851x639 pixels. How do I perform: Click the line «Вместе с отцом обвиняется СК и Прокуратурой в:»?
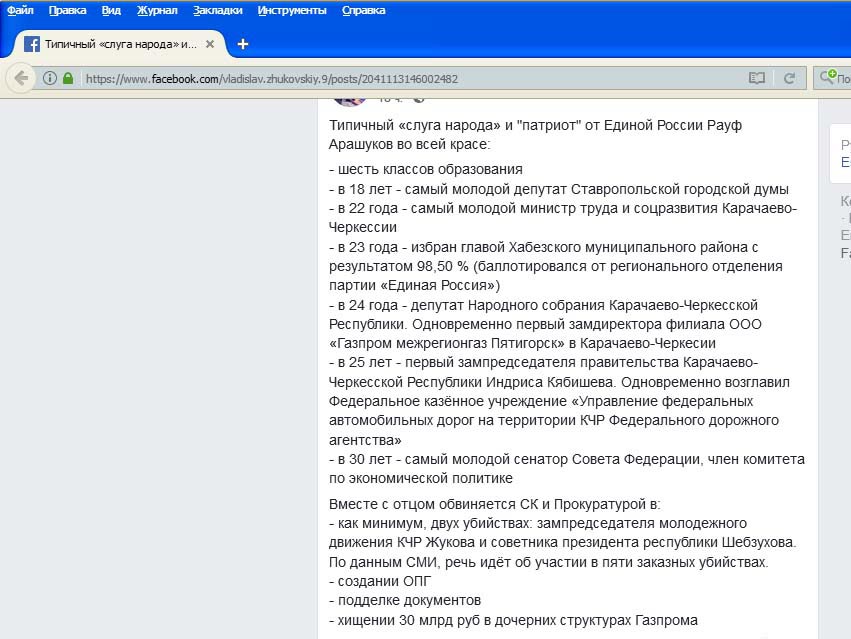tap(494, 504)
